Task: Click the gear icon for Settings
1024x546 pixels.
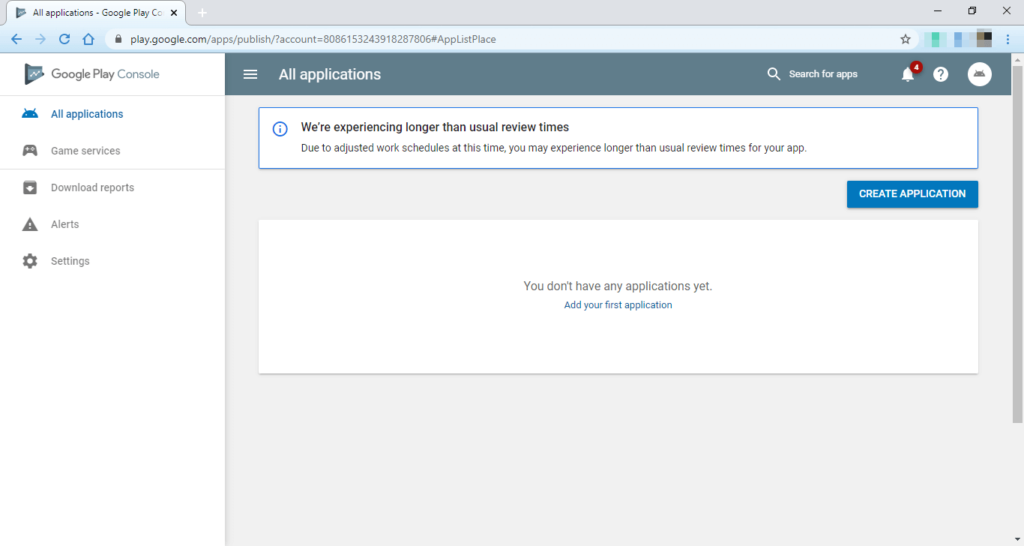Action: [30, 261]
